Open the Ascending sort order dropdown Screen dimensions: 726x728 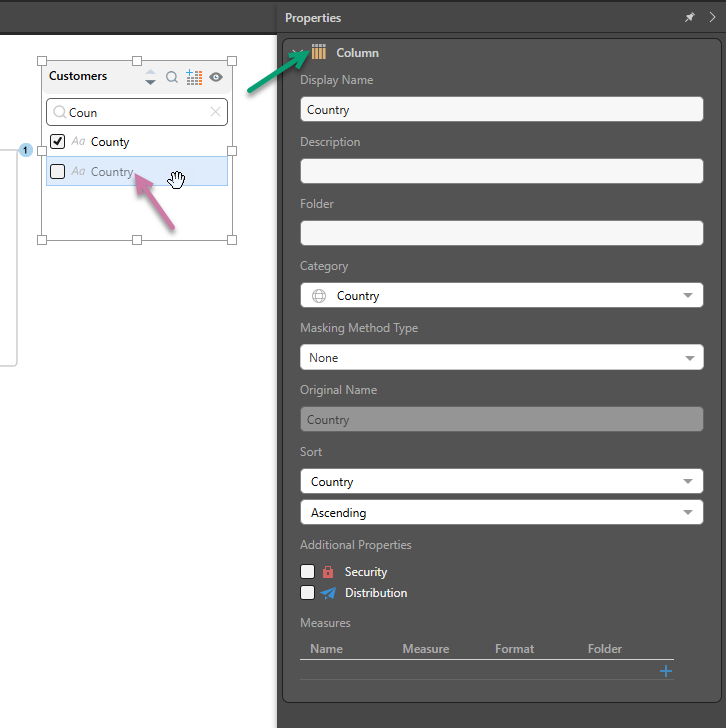click(501, 513)
